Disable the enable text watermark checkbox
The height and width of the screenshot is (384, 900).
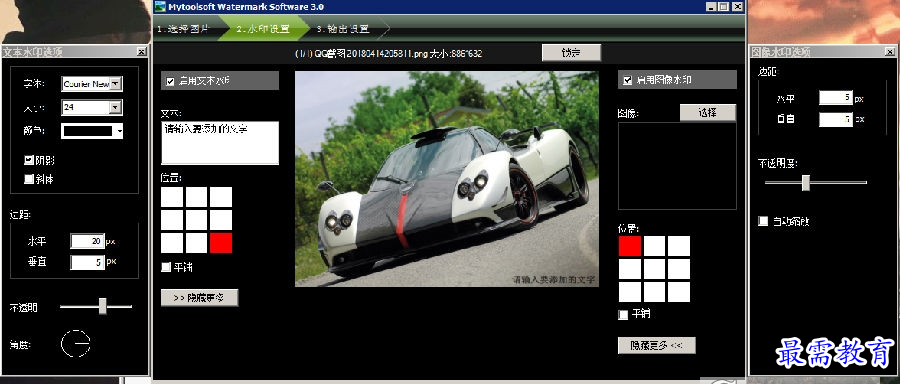point(170,81)
